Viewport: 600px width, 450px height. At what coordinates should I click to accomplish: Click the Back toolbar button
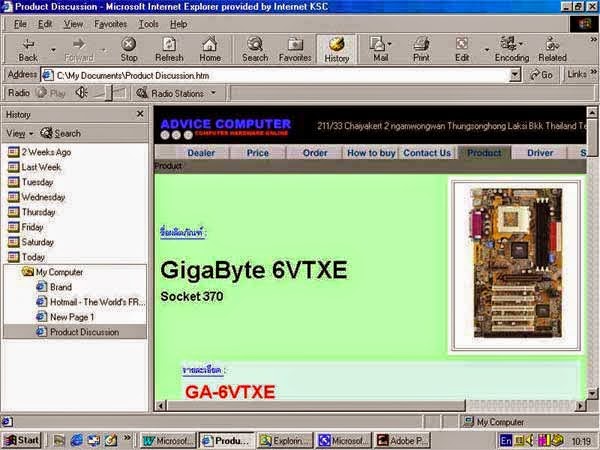(28, 50)
